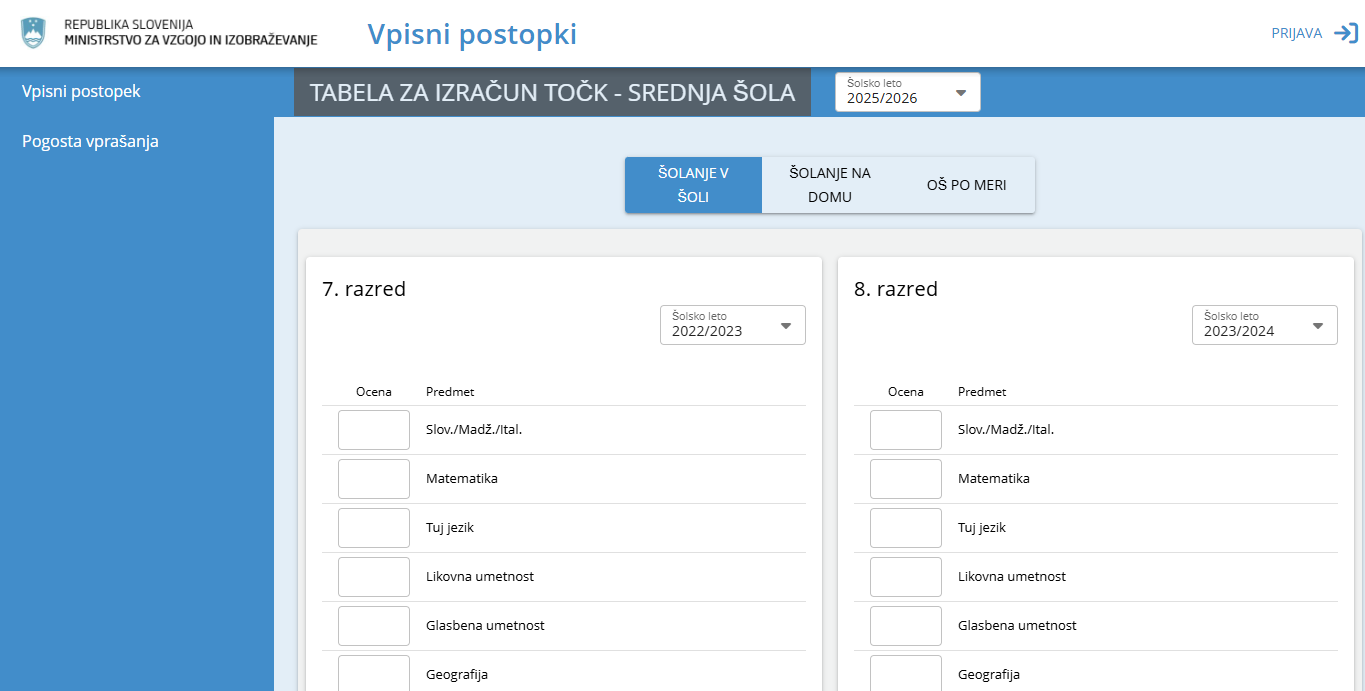
Task: Click Ocena column header in 7. razred
Action: (374, 392)
